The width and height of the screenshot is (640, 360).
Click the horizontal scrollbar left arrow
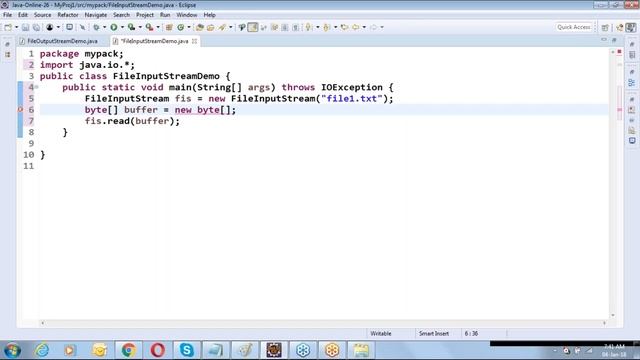[x=42, y=323]
